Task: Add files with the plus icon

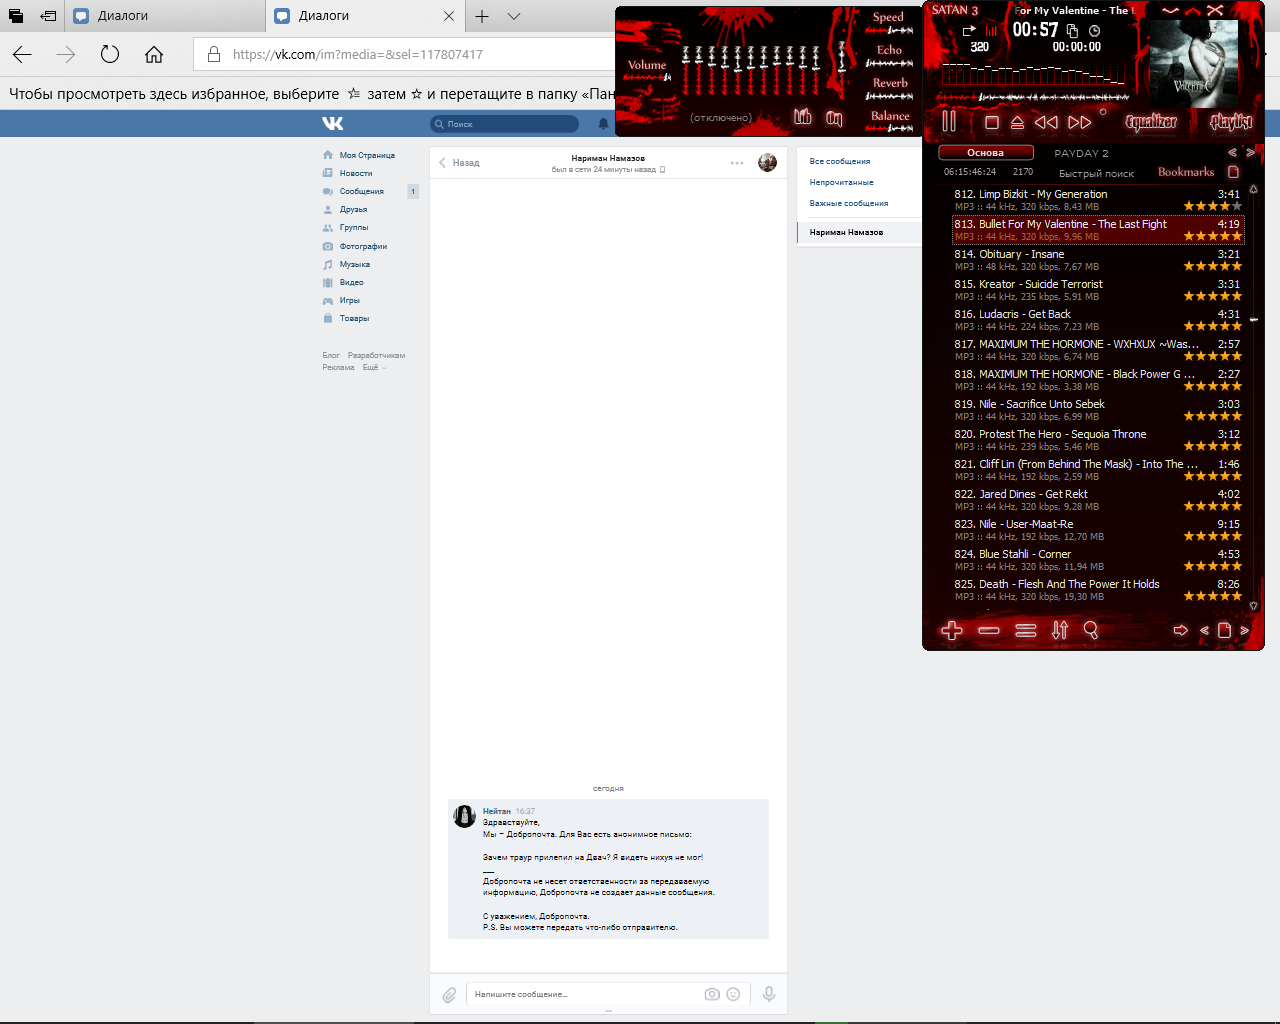Action: (952, 630)
